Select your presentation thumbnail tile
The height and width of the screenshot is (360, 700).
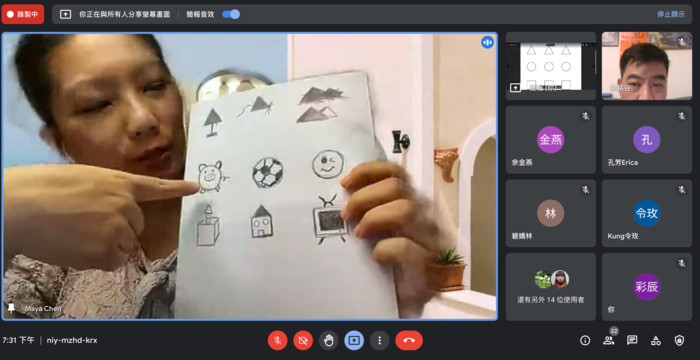tap(550, 66)
